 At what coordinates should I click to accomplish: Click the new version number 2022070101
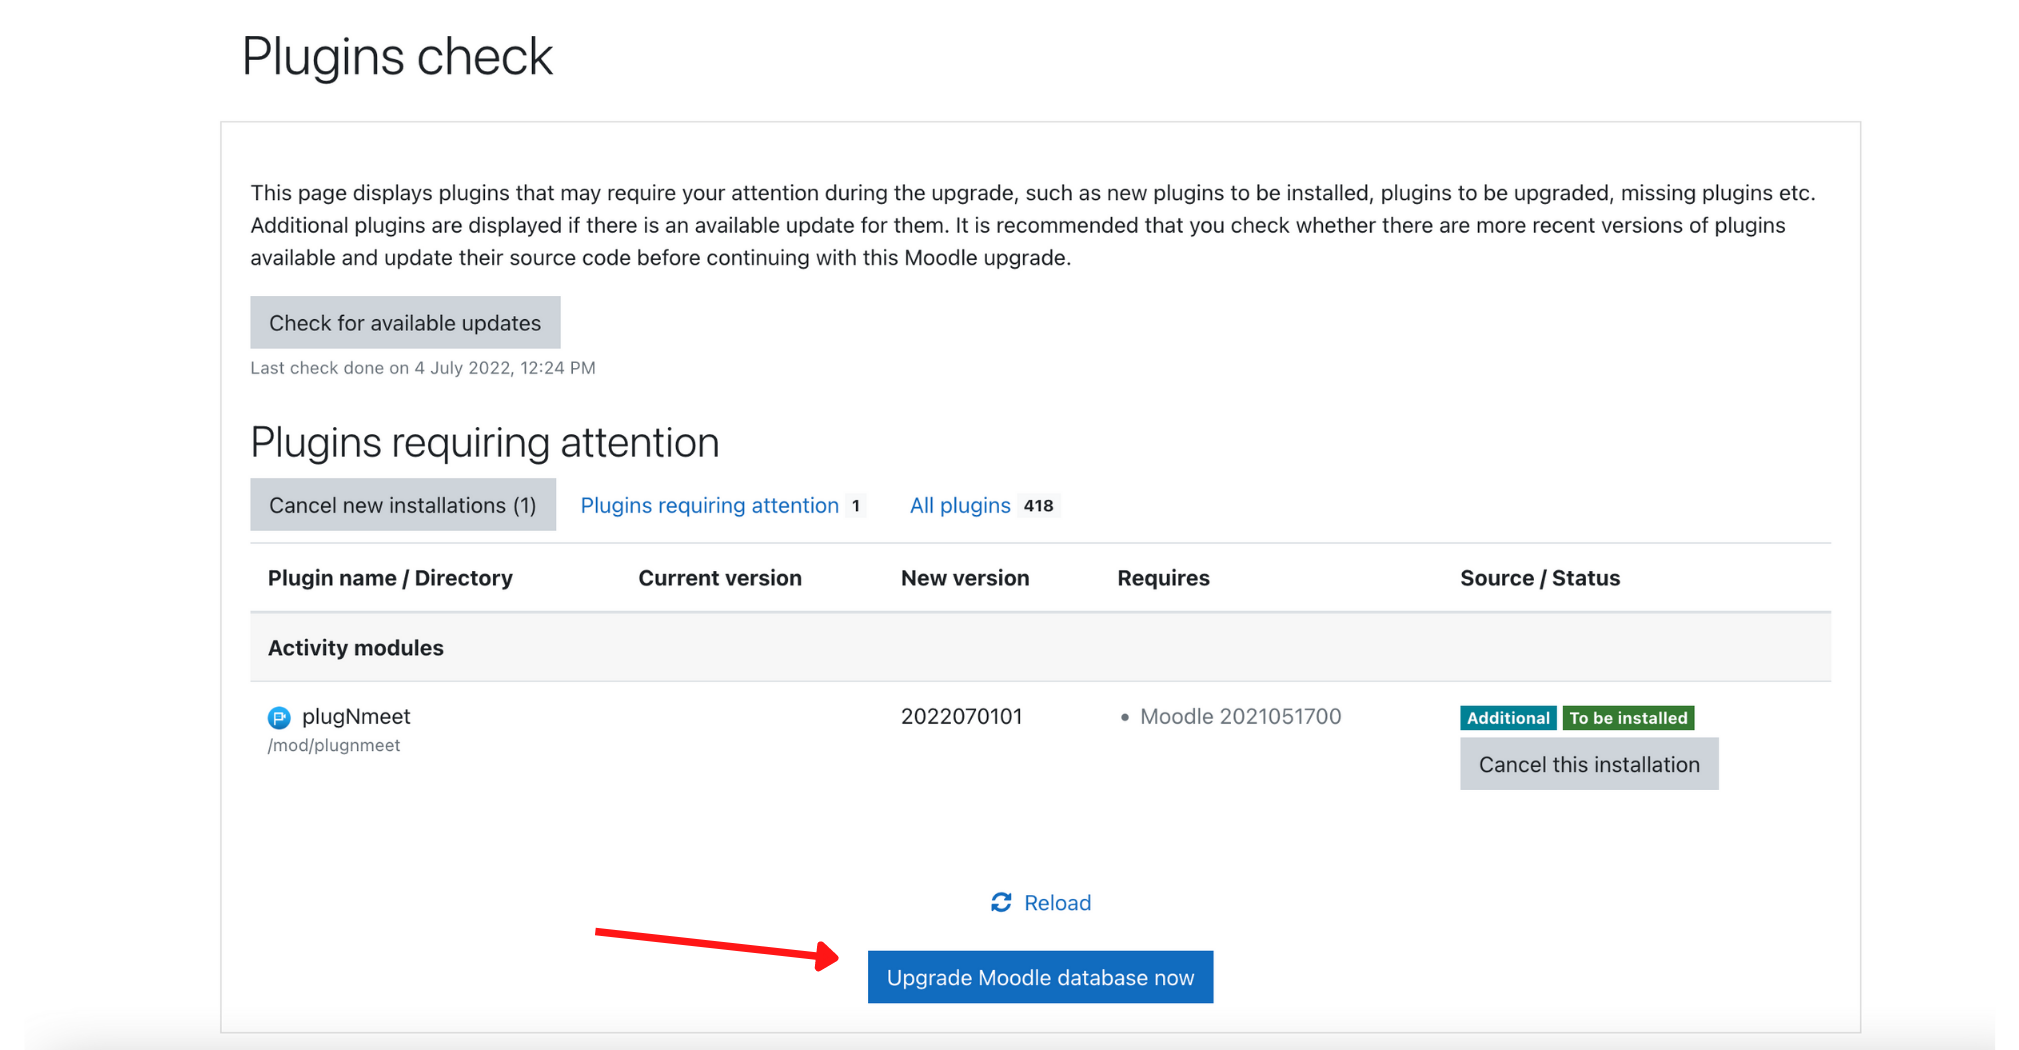point(961,716)
